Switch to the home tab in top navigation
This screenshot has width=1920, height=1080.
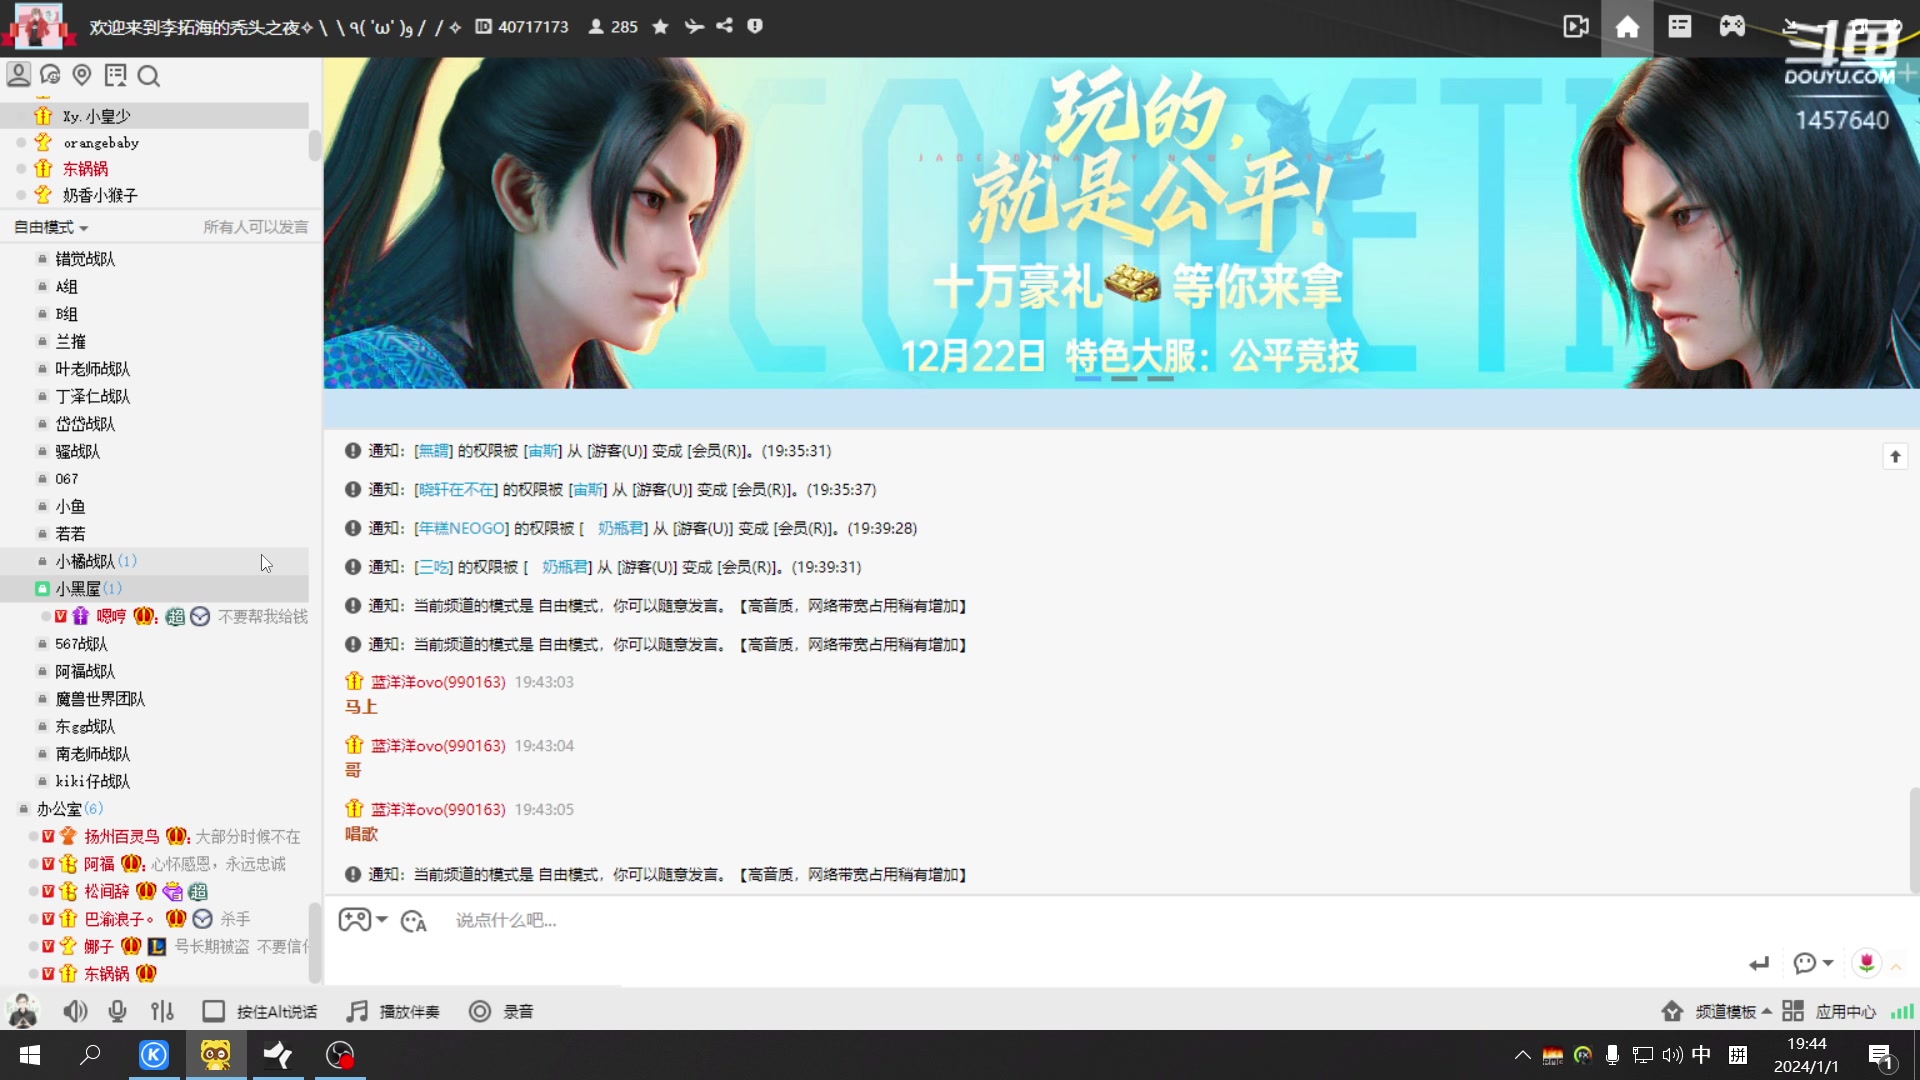[1627, 27]
